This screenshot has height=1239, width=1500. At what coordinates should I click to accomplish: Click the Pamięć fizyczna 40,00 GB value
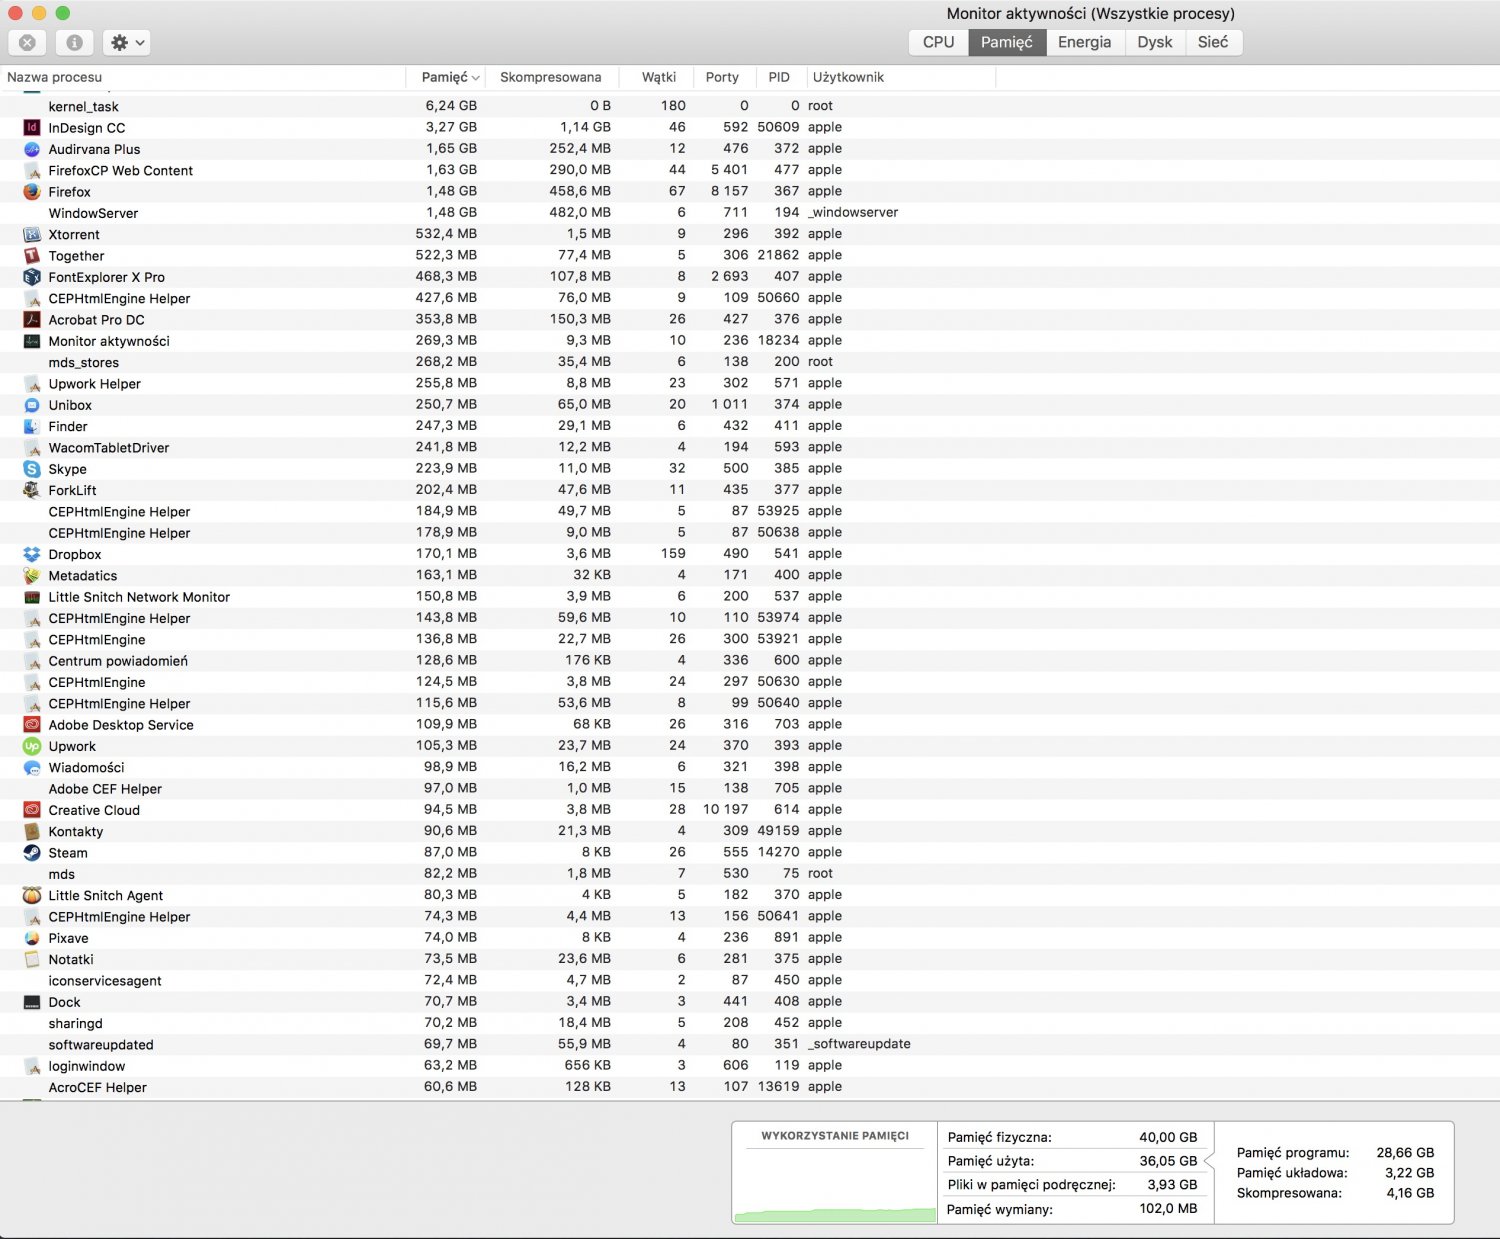pos(1168,1137)
